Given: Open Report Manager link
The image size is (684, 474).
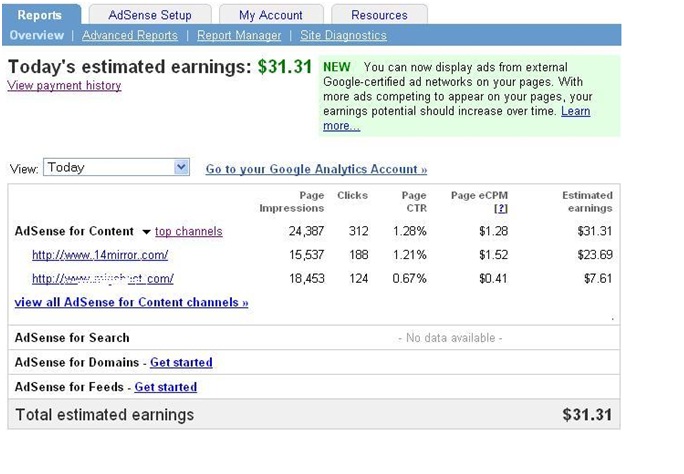Looking at the screenshot, I should point(239,35).
